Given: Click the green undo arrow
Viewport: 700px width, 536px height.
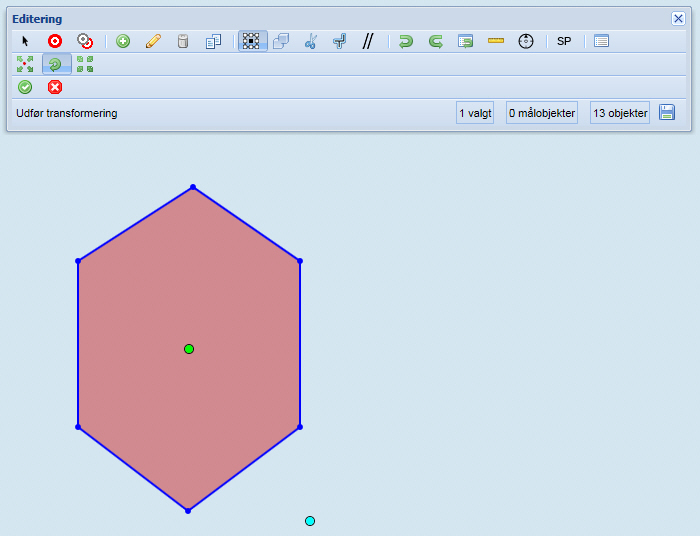Looking at the screenshot, I should pos(406,42).
